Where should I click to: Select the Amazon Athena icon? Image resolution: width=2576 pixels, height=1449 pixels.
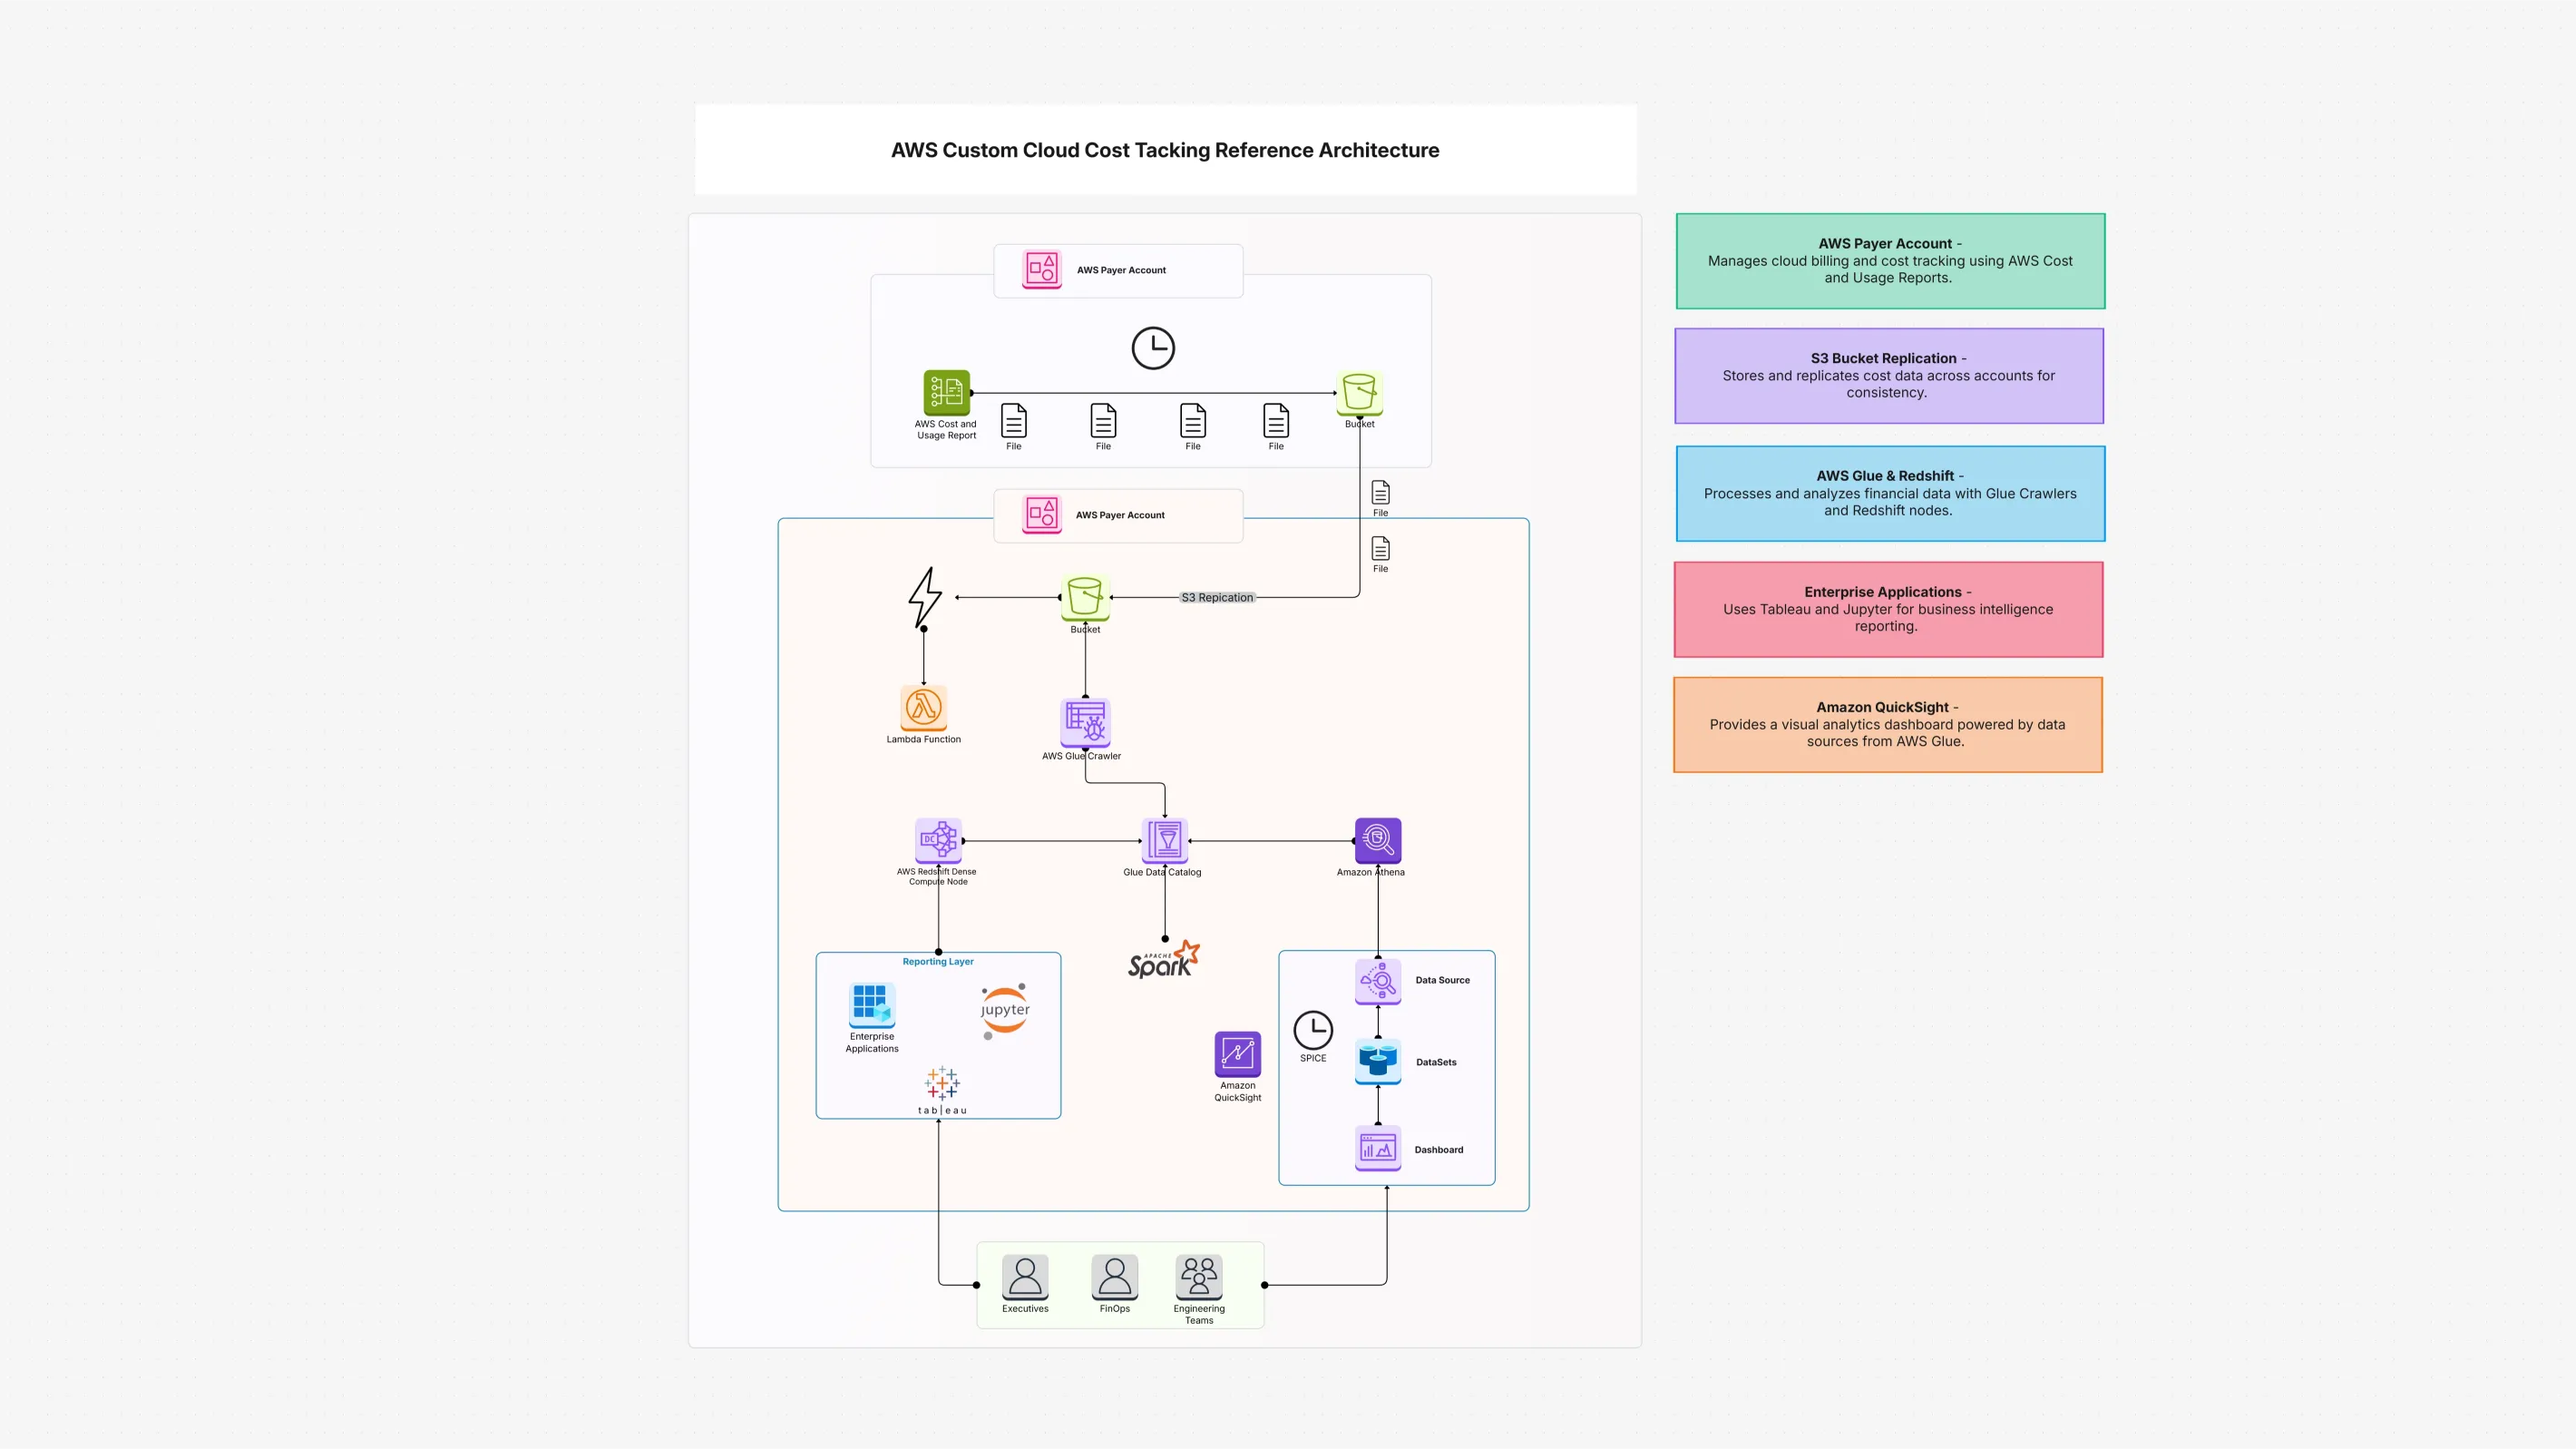(1376, 841)
